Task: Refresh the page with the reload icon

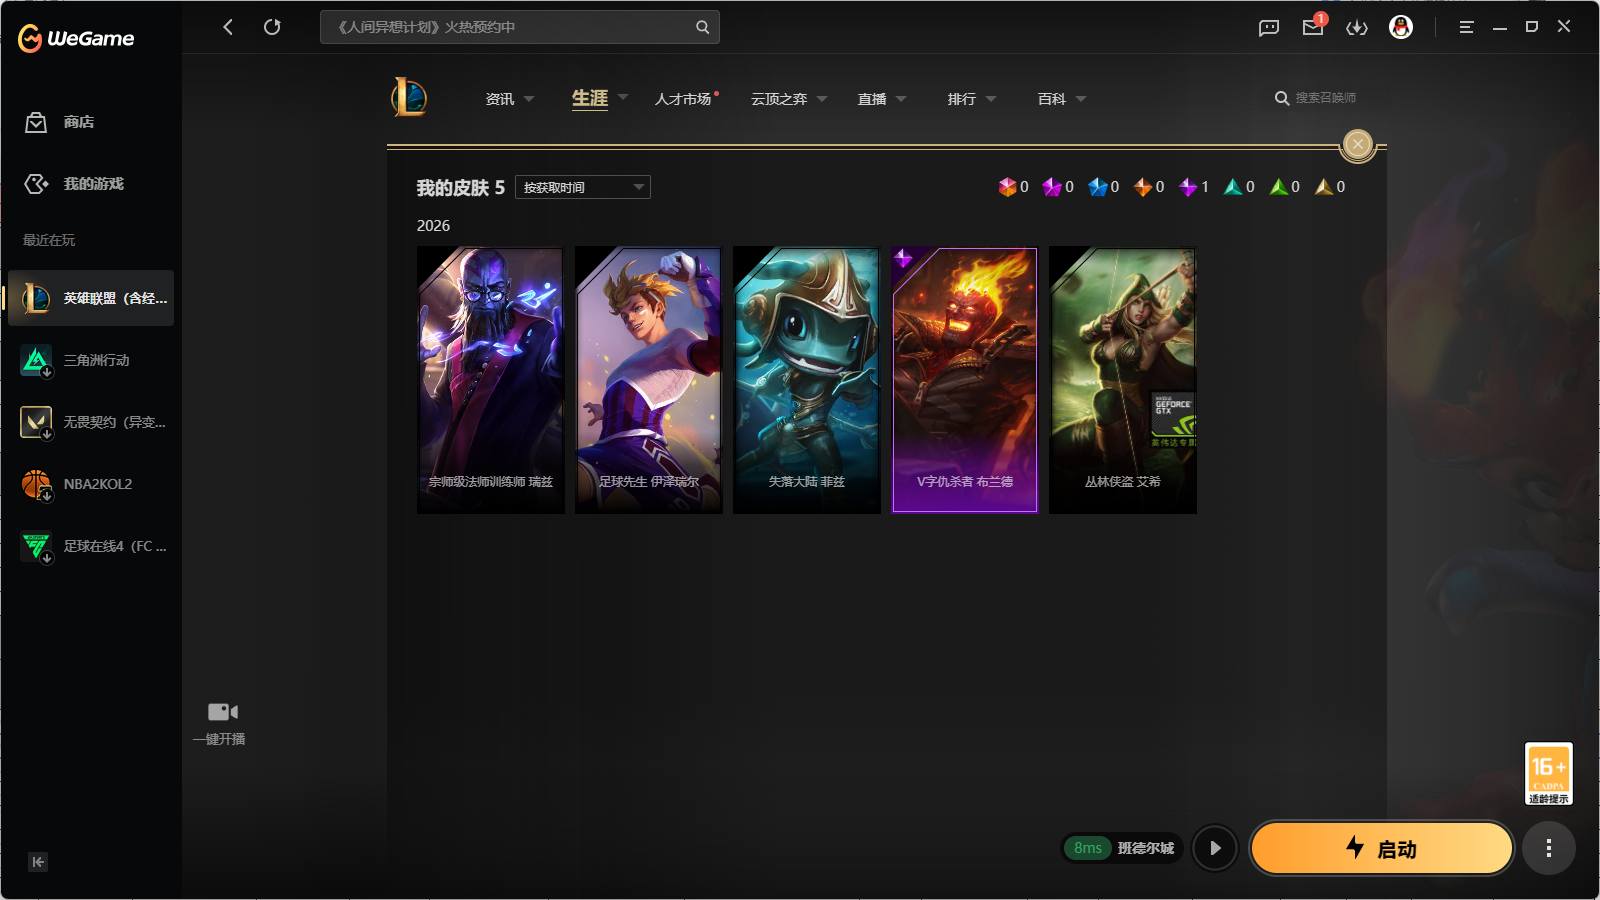Action: 272,27
